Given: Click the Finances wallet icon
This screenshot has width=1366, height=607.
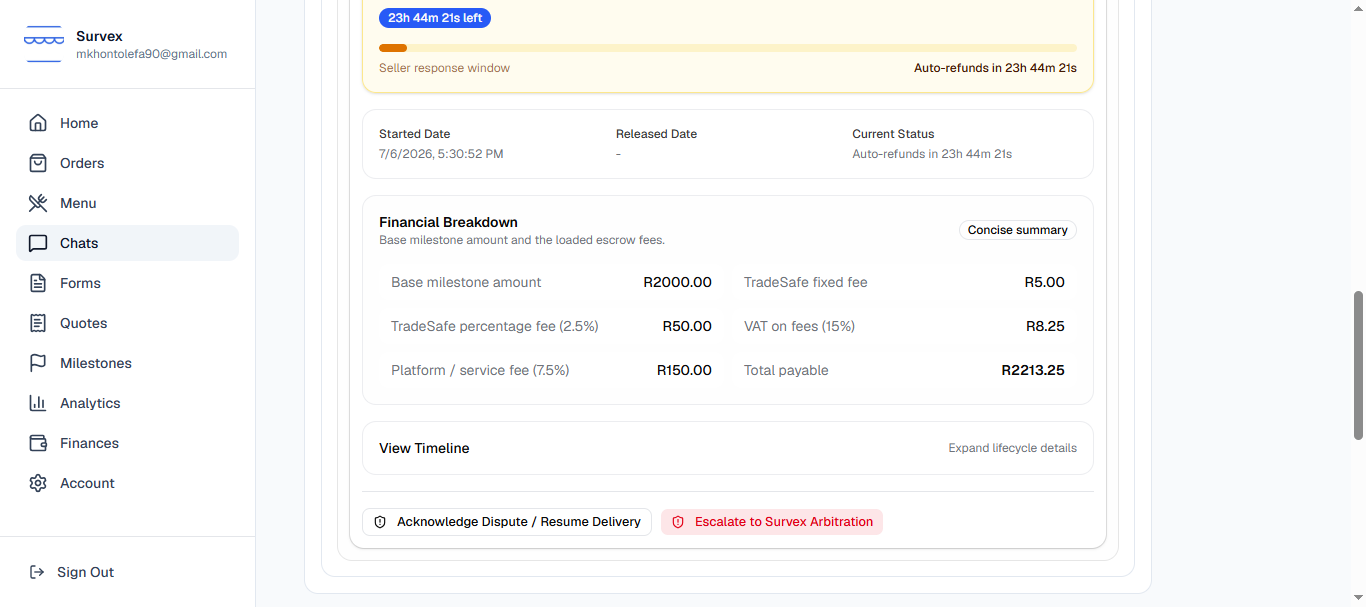Looking at the screenshot, I should [x=38, y=443].
